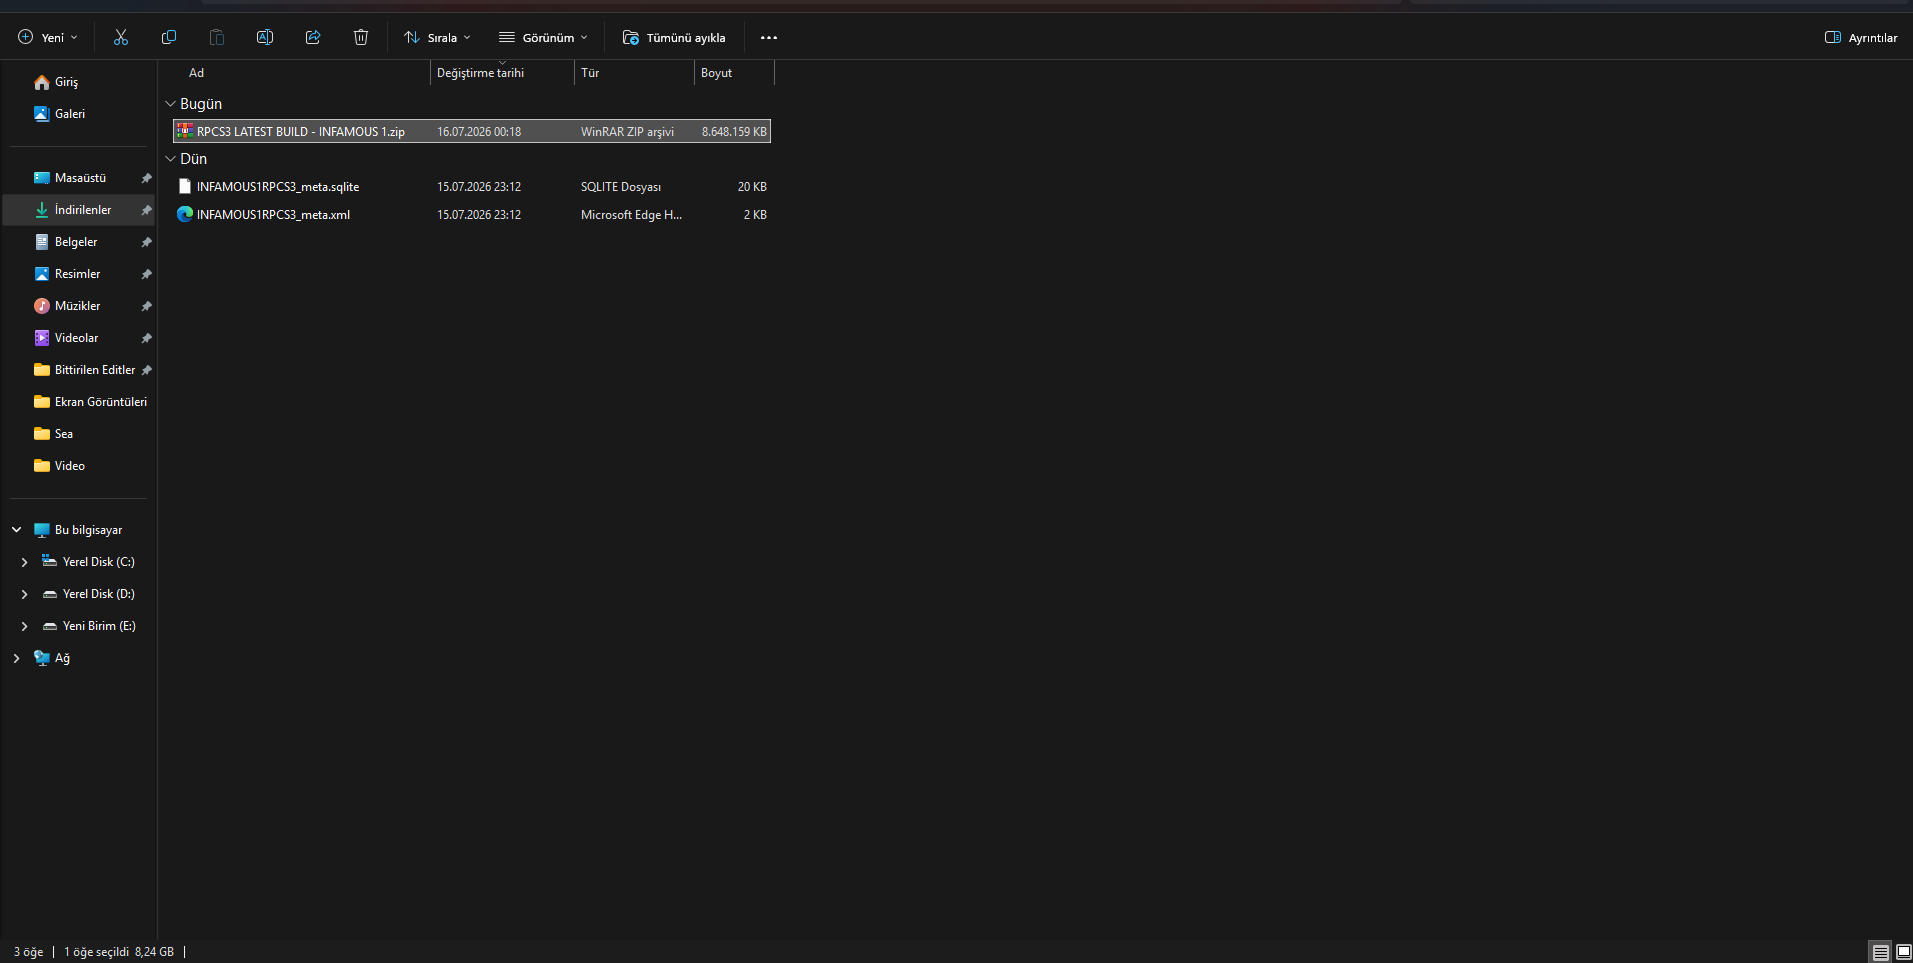Select INFAMOUS1RPCS3_meta.xml file
This screenshot has height=963, width=1913.
[472, 215]
